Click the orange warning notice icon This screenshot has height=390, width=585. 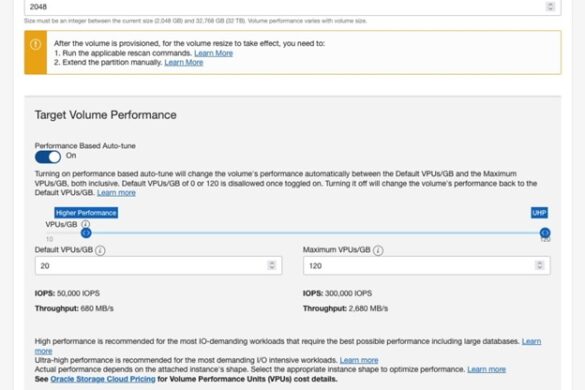tap(35, 44)
